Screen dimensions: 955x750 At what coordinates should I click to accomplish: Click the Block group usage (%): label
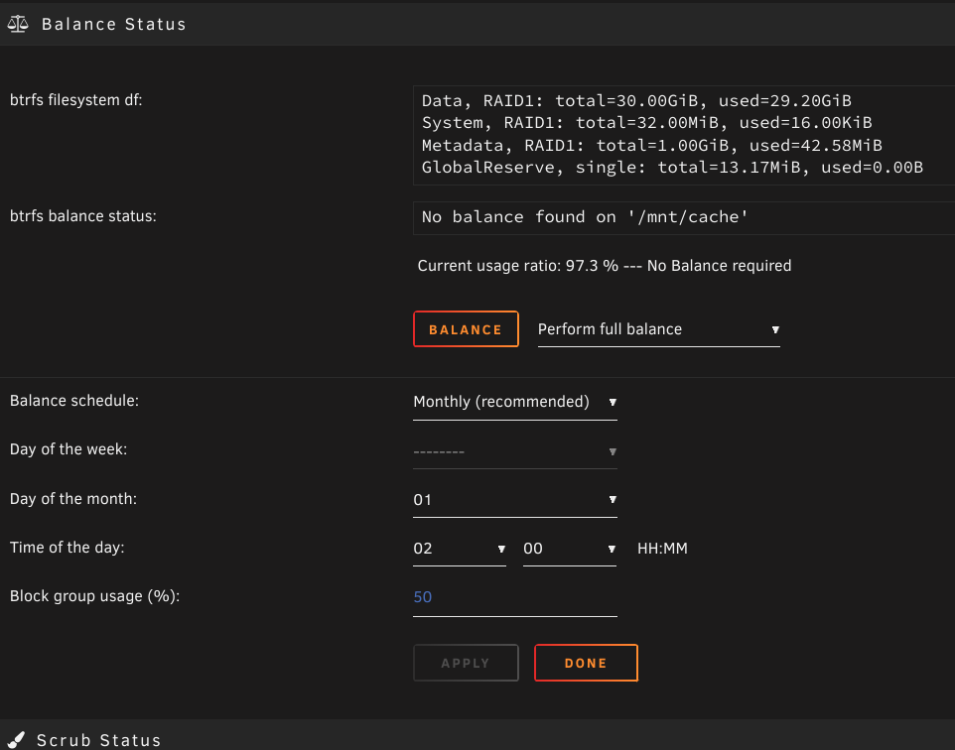(x=95, y=596)
